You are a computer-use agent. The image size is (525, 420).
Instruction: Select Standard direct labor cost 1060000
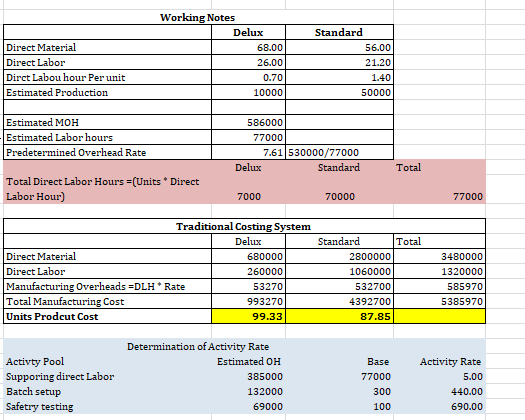[370, 272]
